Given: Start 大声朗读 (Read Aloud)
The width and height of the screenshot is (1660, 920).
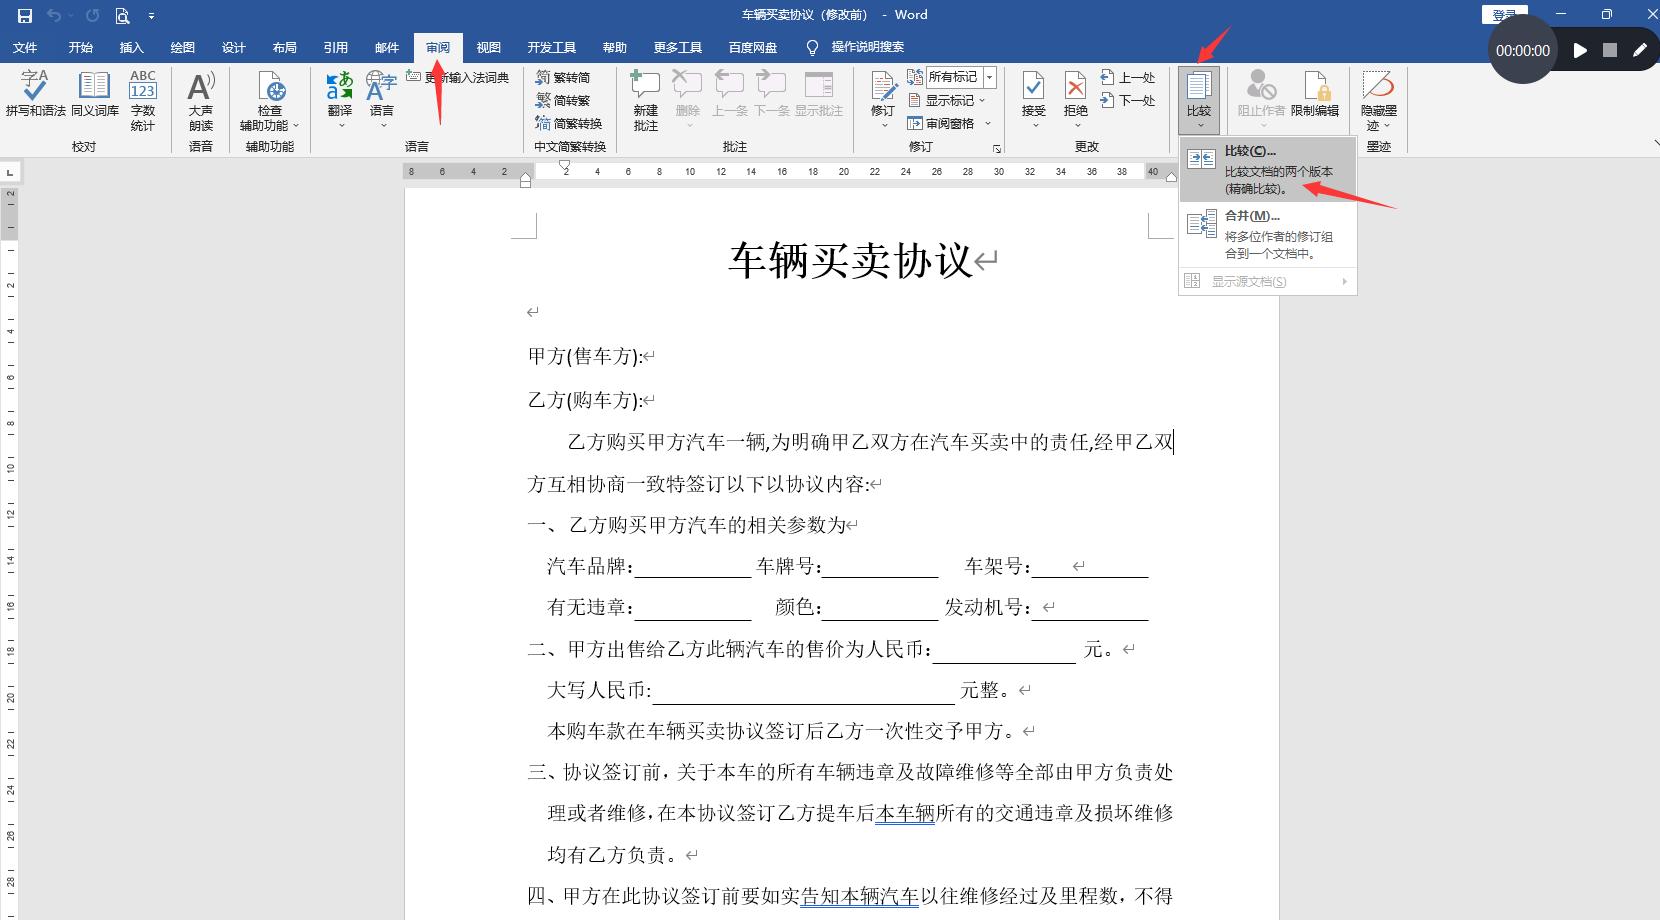Looking at the screenshot, I should point(200,100).
